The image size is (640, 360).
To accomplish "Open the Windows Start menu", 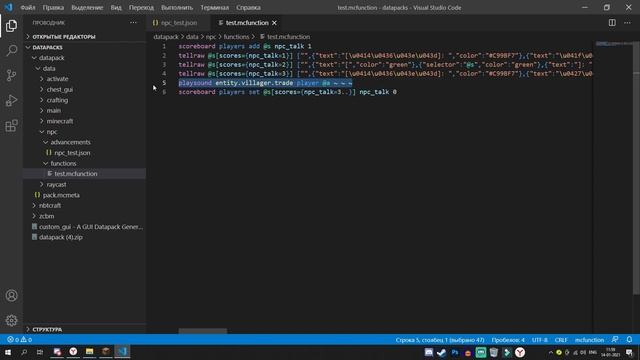I will tap(8, 352).
